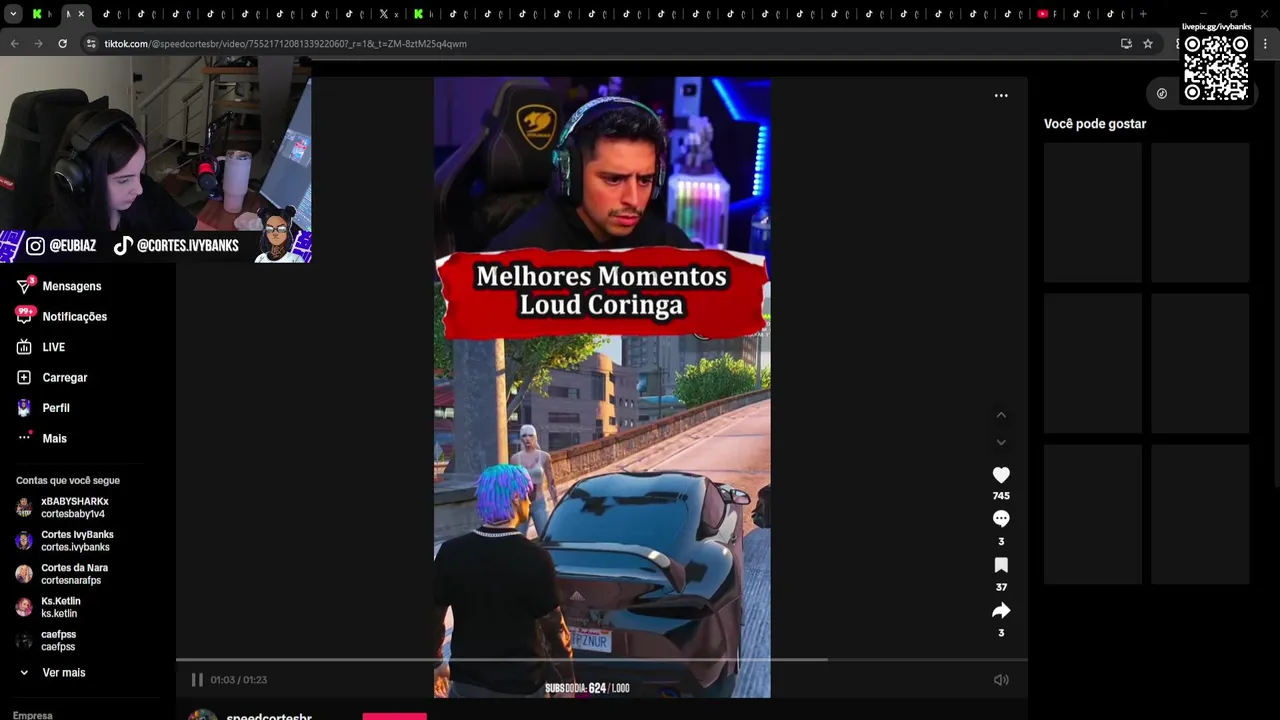Viewport: 1280px width, 720px height.
Task: Go to the next video with down chevron
Action: click(1001, 442)
